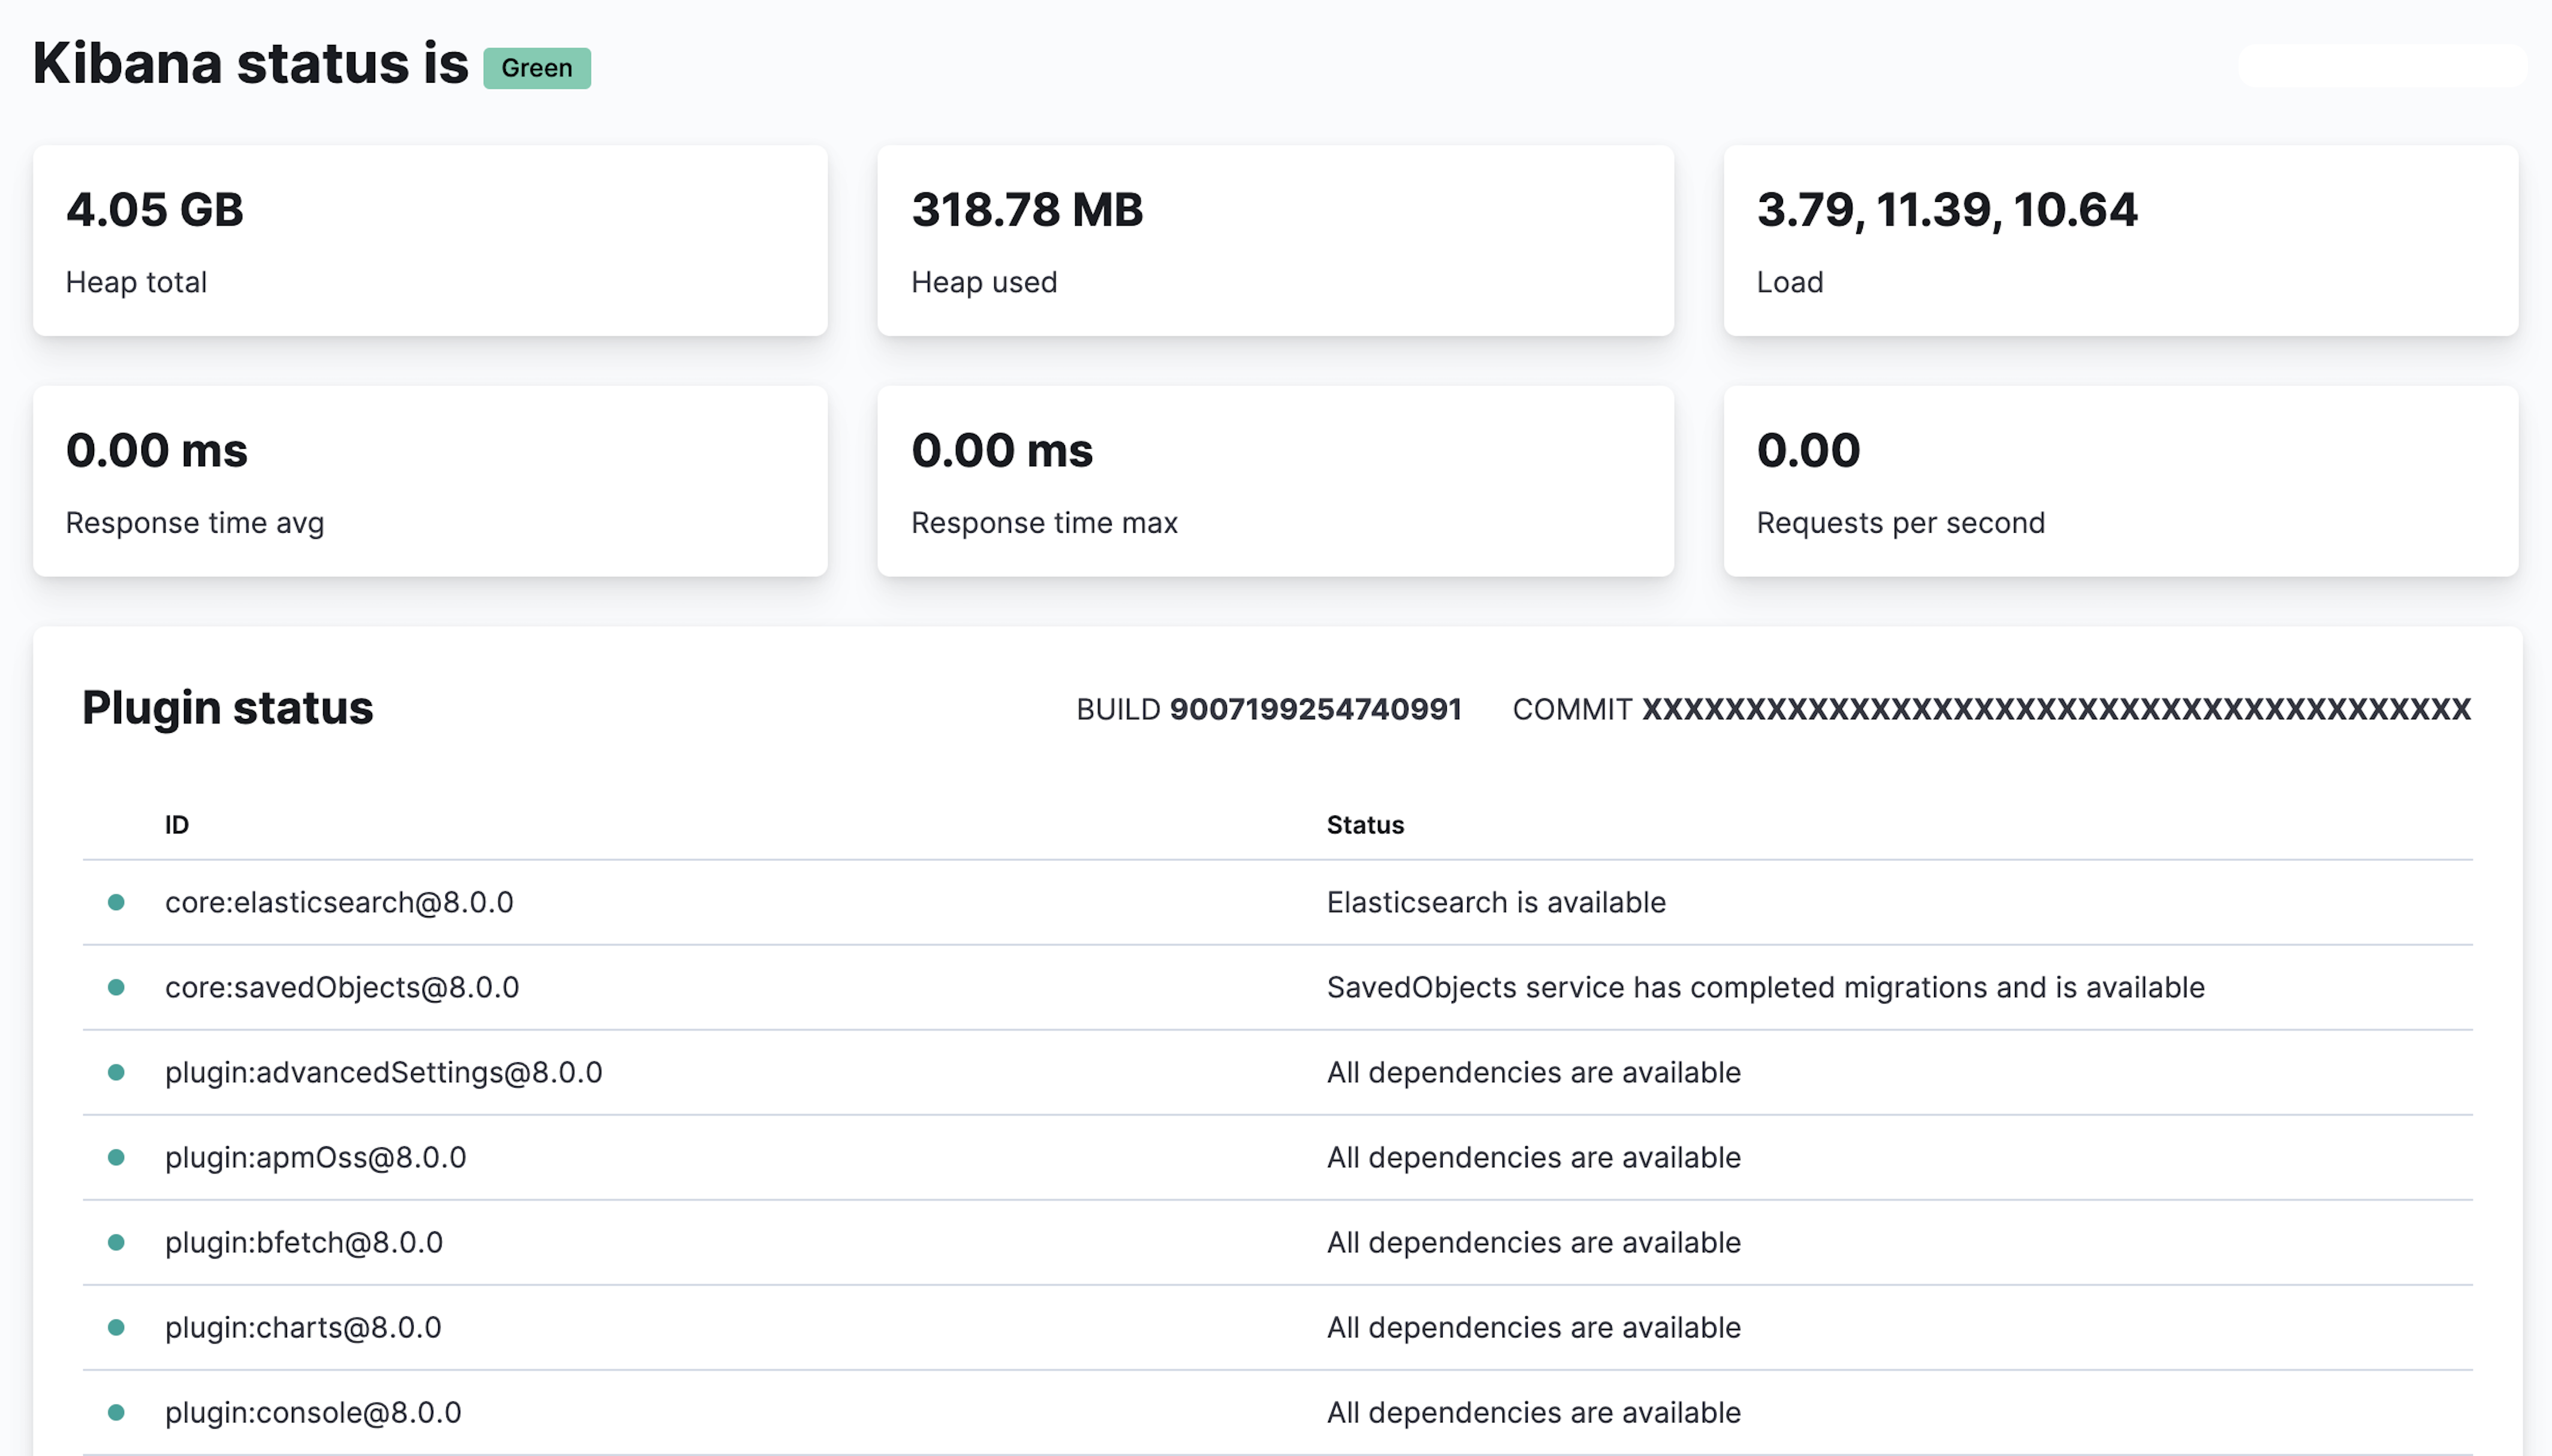Viewport: 2552px width, 1456px height.
Task: Sort the table by the Status column
Action: coord(1365,824)
